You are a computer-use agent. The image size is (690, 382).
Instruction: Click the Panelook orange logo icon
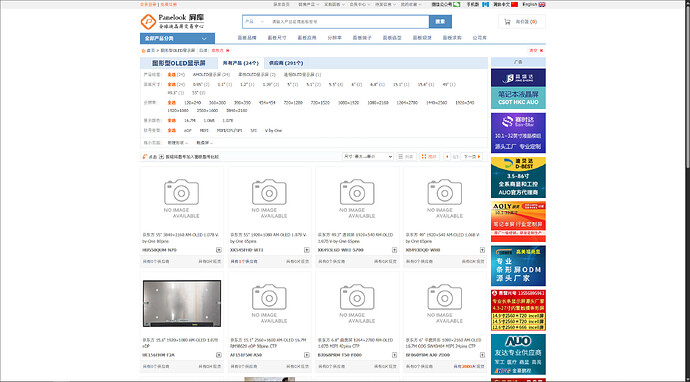[x=148, y=22]
